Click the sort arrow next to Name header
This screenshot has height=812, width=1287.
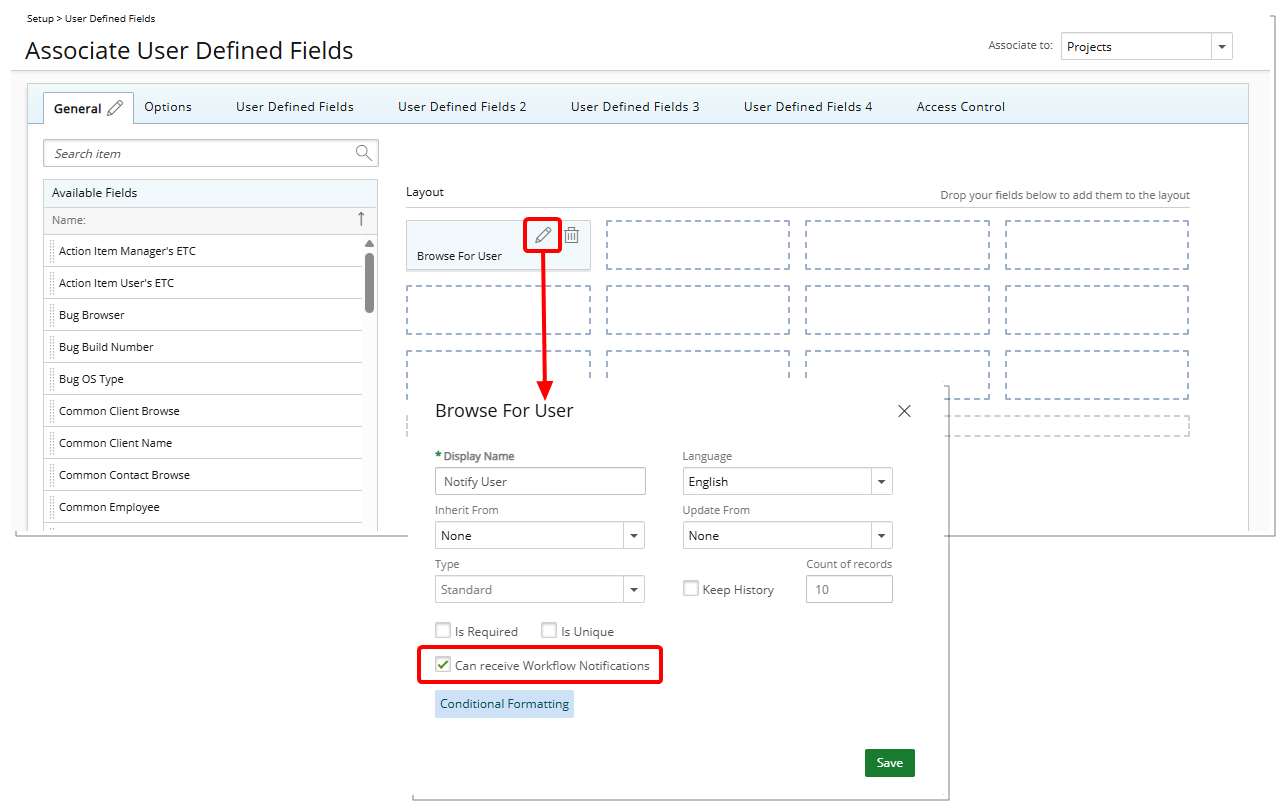(361, 219)
